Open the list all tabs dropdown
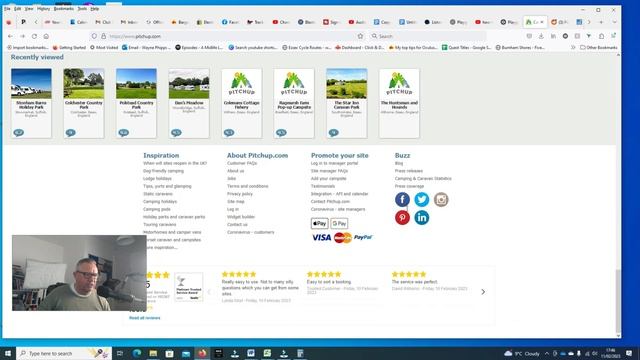This screenshot has height=360, width=640. coord(614,22)
